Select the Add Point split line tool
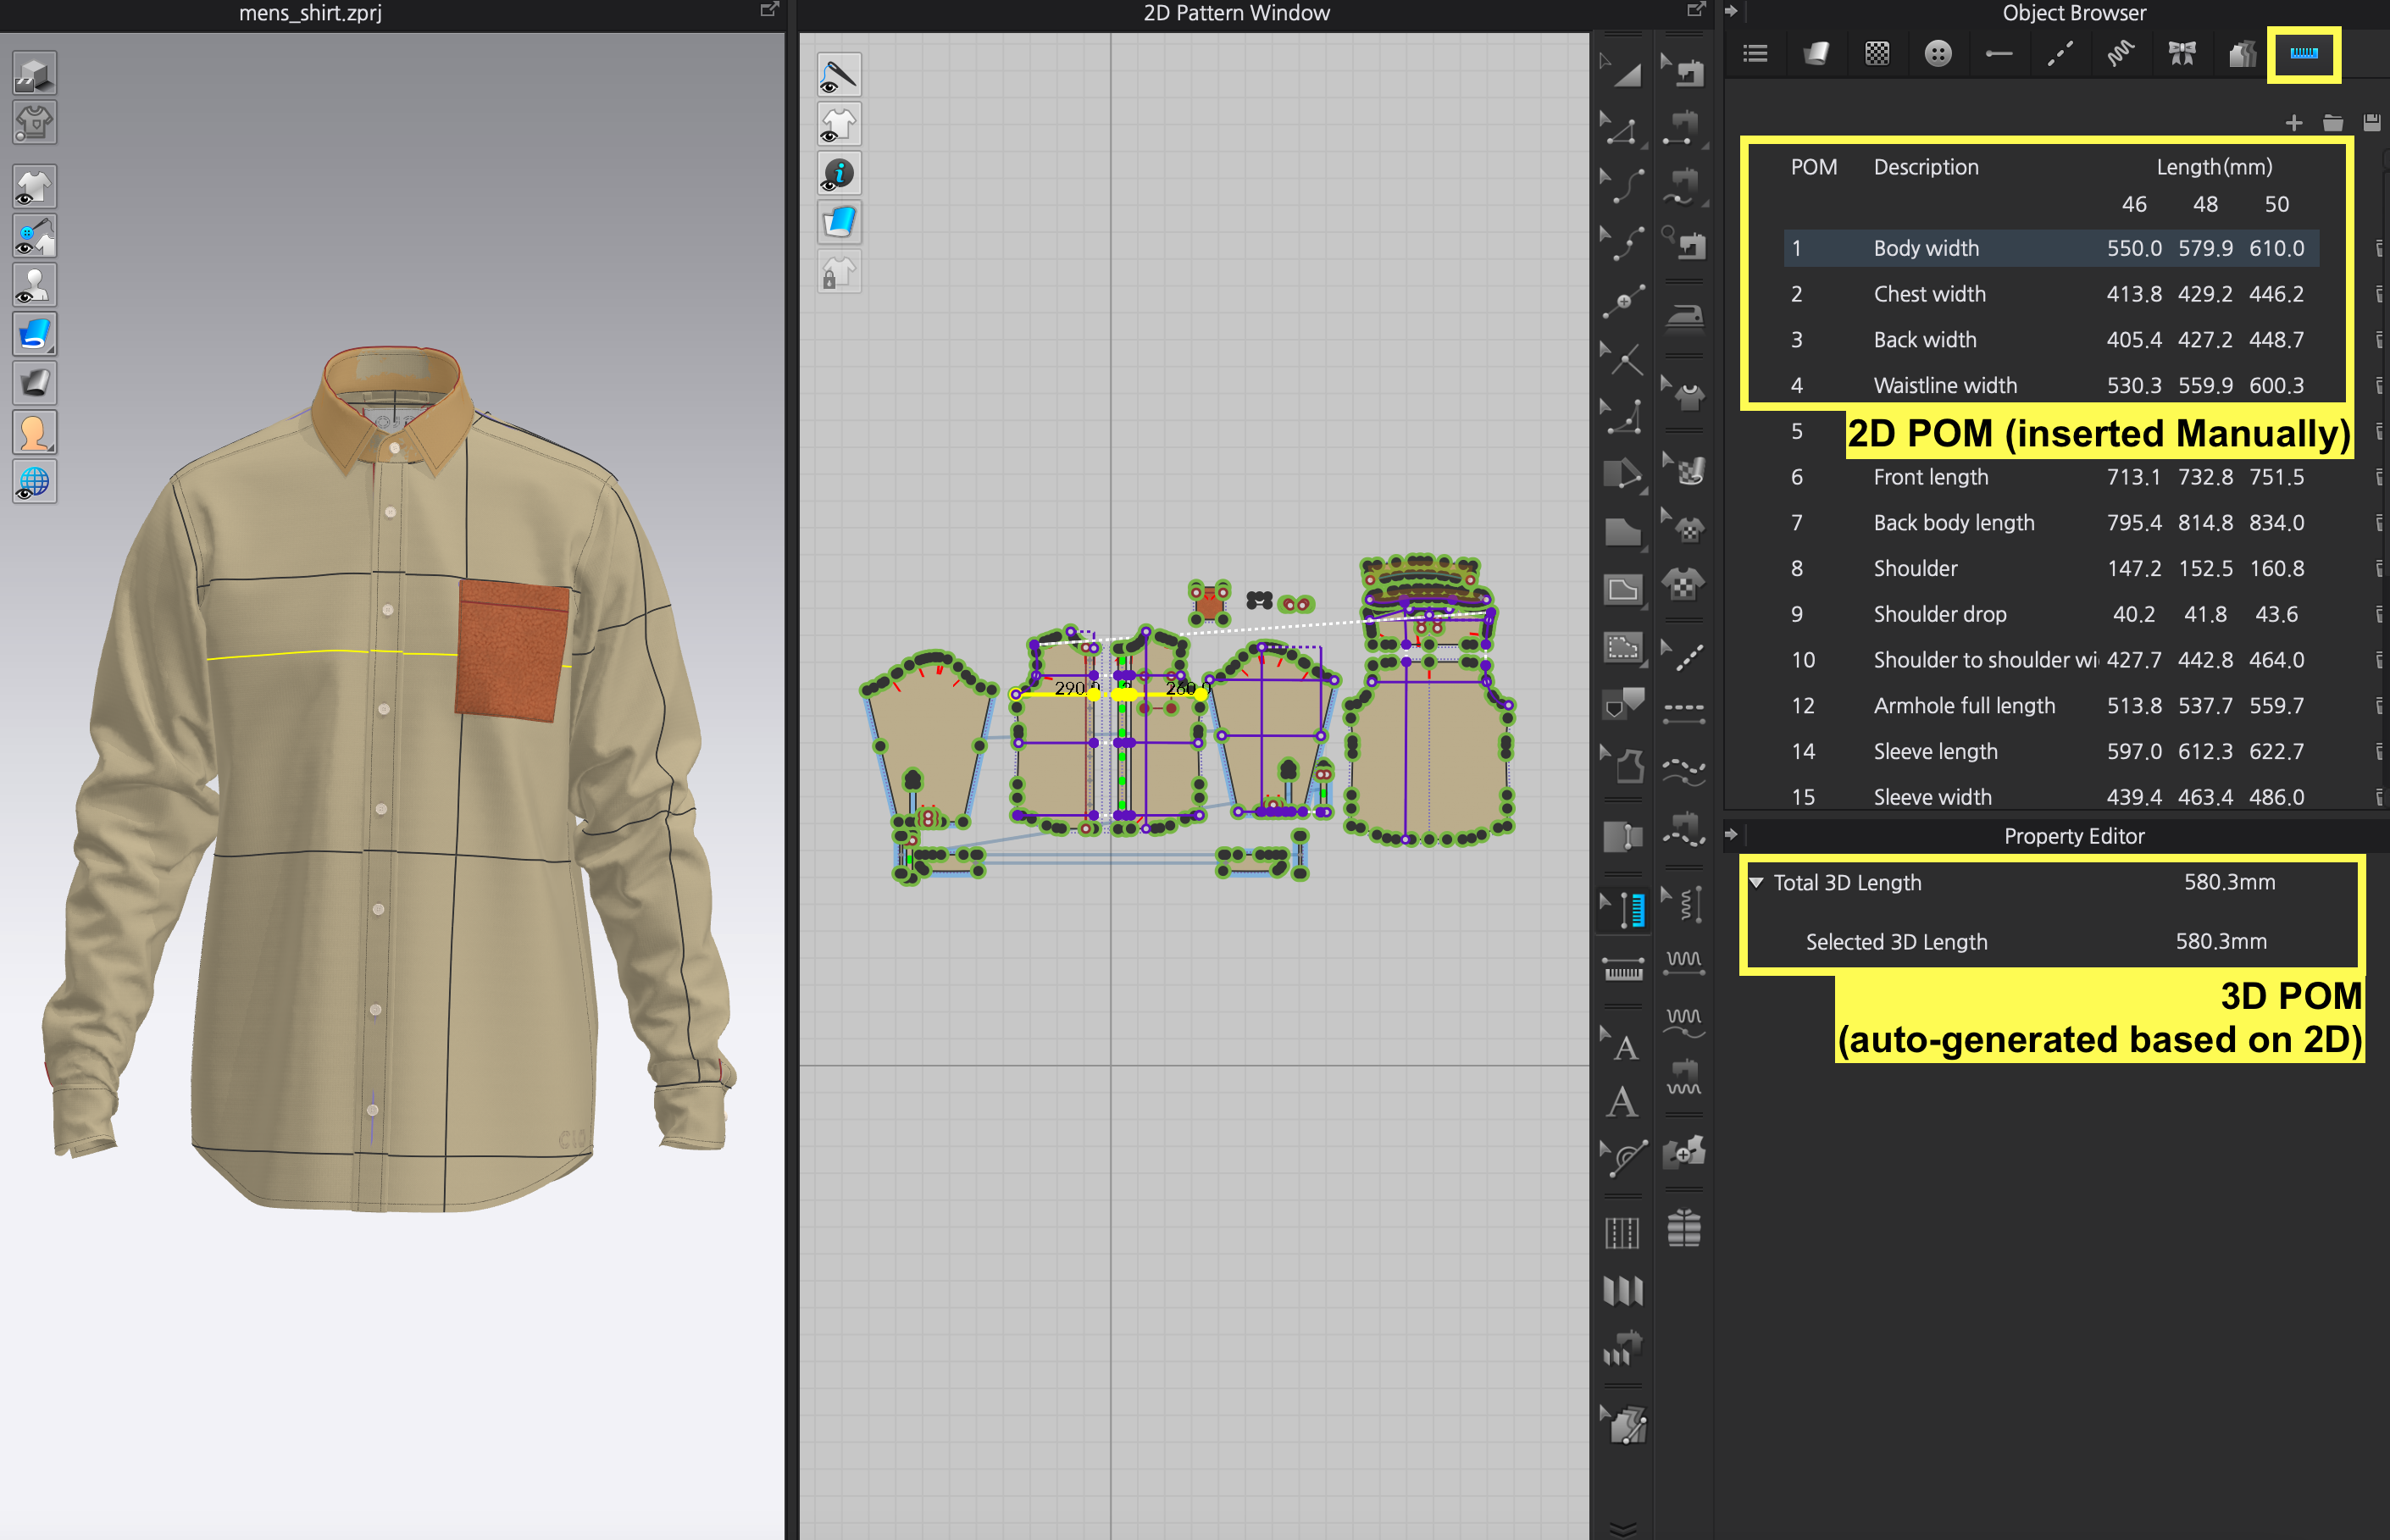Viewport: 2390px width, 1540px height. coord(1622,301)
